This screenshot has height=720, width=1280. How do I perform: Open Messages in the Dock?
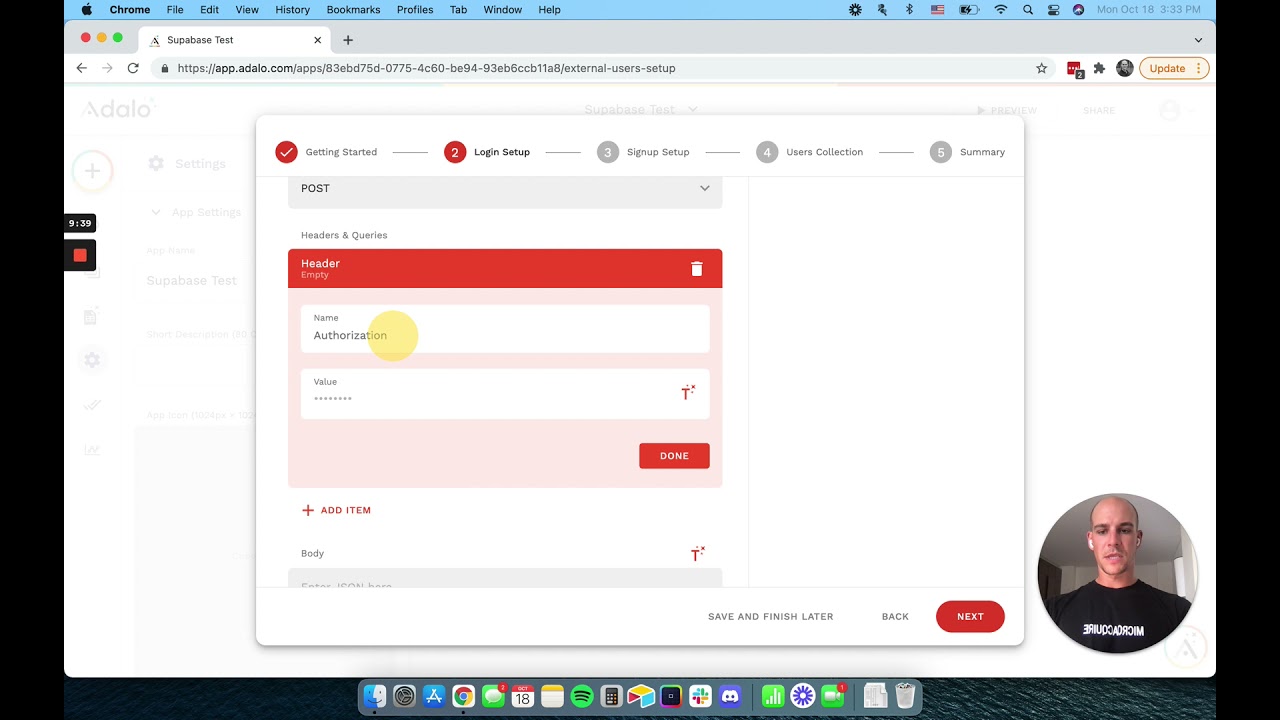[x=493, y=696]
